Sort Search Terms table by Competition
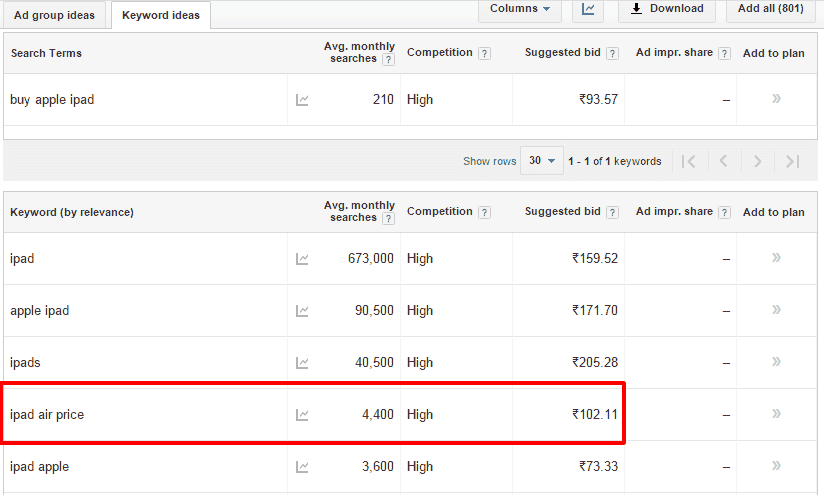824x495 pixels. point(439,53)
